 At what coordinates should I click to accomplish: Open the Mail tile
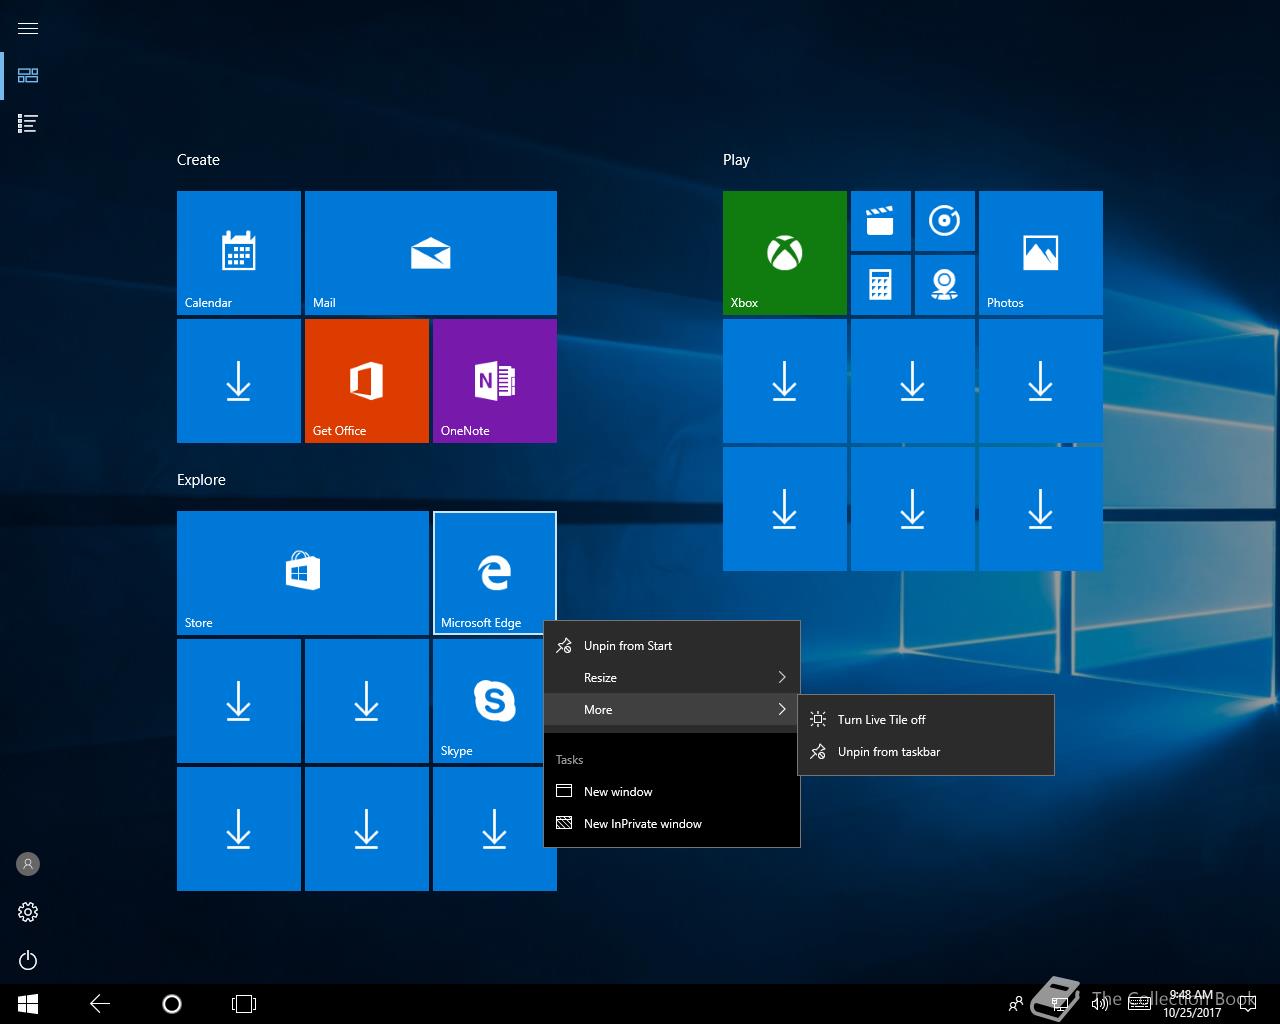[431, 253]
